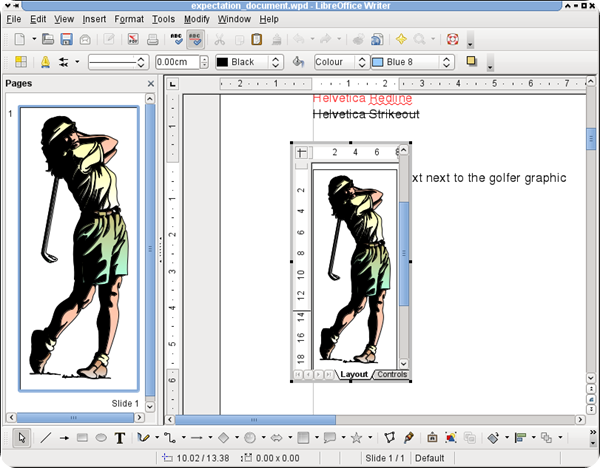Select the Stars shape tool
This screenshot has height=468, width=600.
[356, 438]
